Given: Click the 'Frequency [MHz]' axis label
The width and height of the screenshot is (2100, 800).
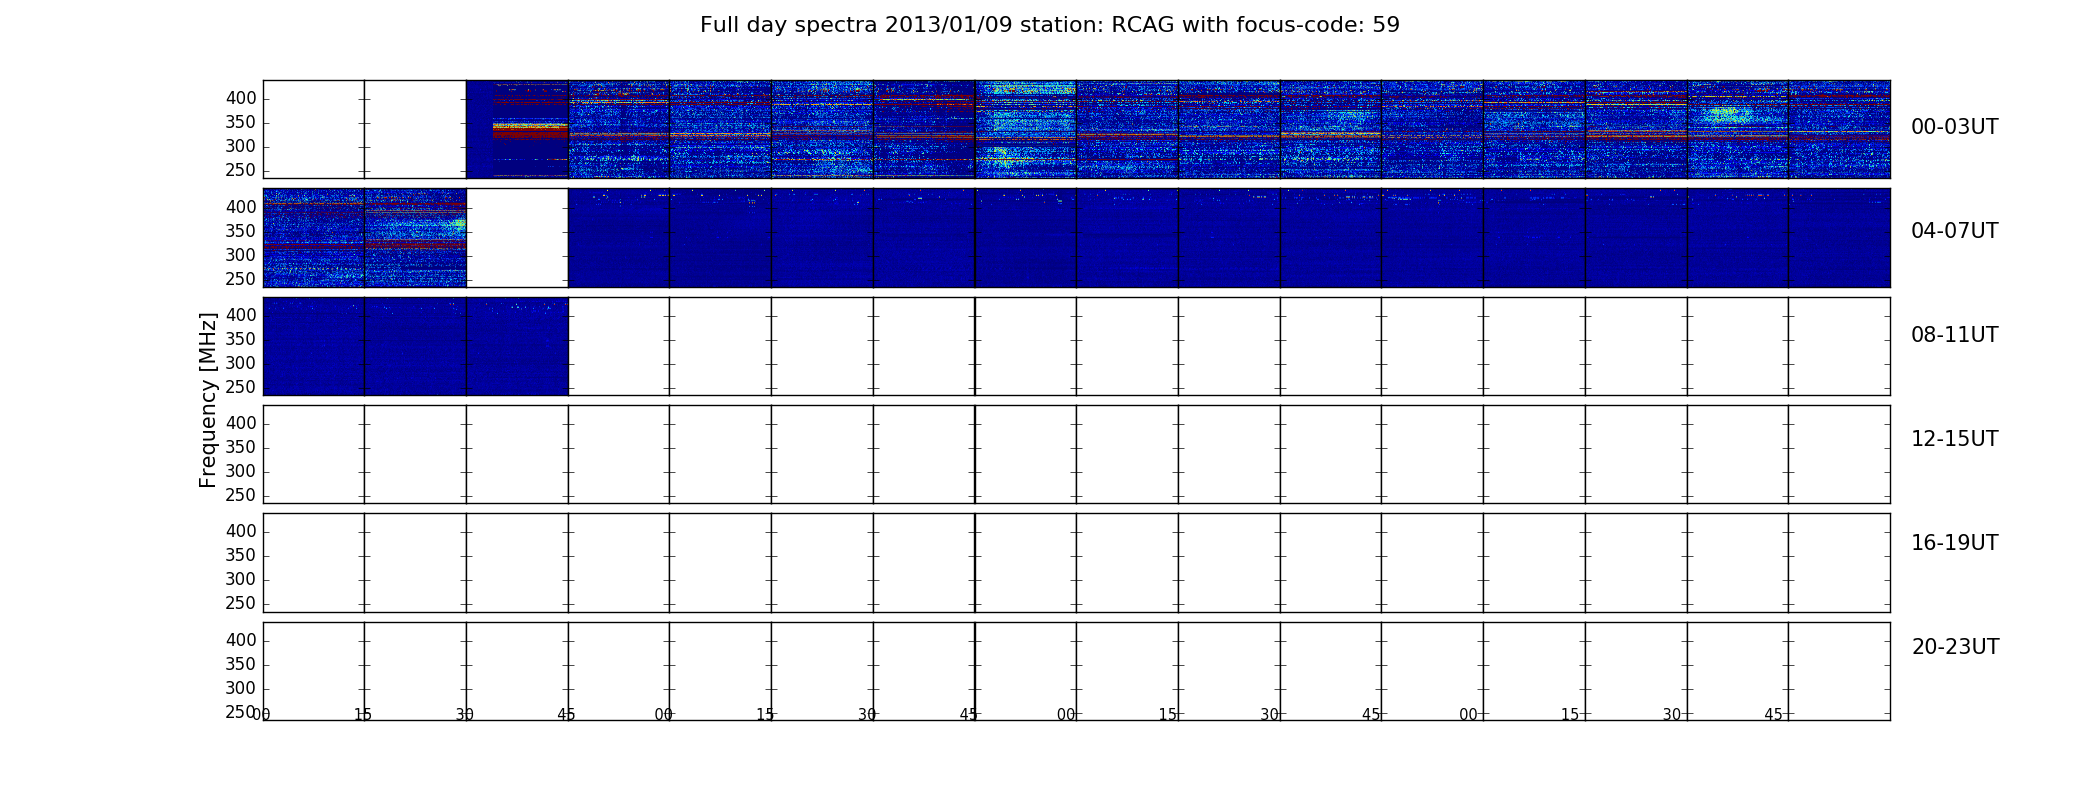Looking at the screenshot, I should pos(208,400).
